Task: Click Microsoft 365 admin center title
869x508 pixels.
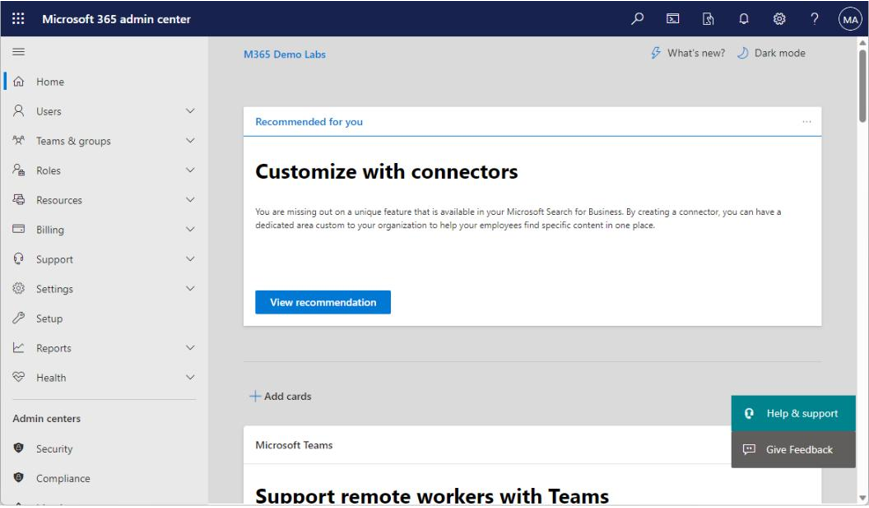Action: coord(116,19)
